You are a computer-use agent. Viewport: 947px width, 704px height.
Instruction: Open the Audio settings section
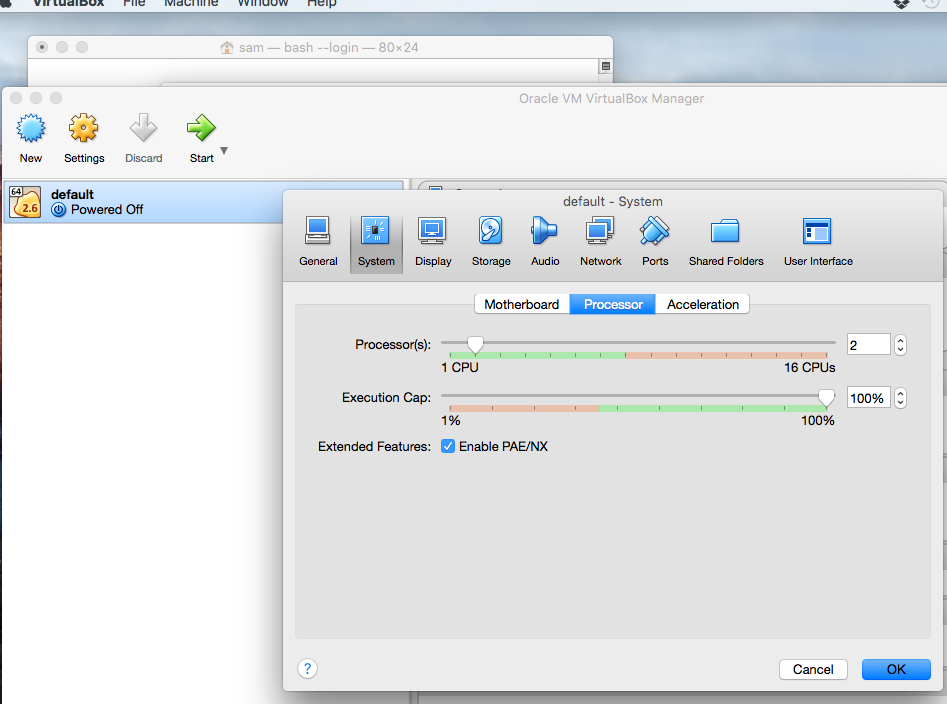click(x=545, y=242)
